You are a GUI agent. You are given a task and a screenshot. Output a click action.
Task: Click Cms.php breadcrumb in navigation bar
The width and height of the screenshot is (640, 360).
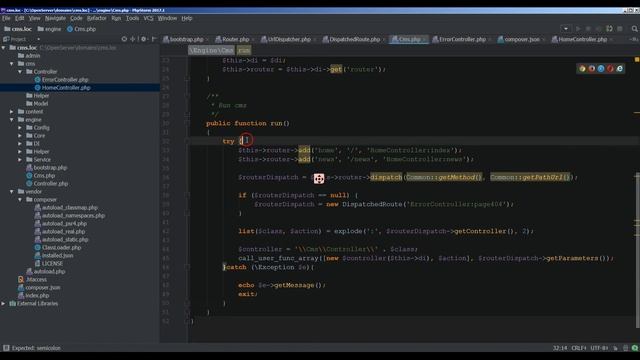tap(82, 29)
